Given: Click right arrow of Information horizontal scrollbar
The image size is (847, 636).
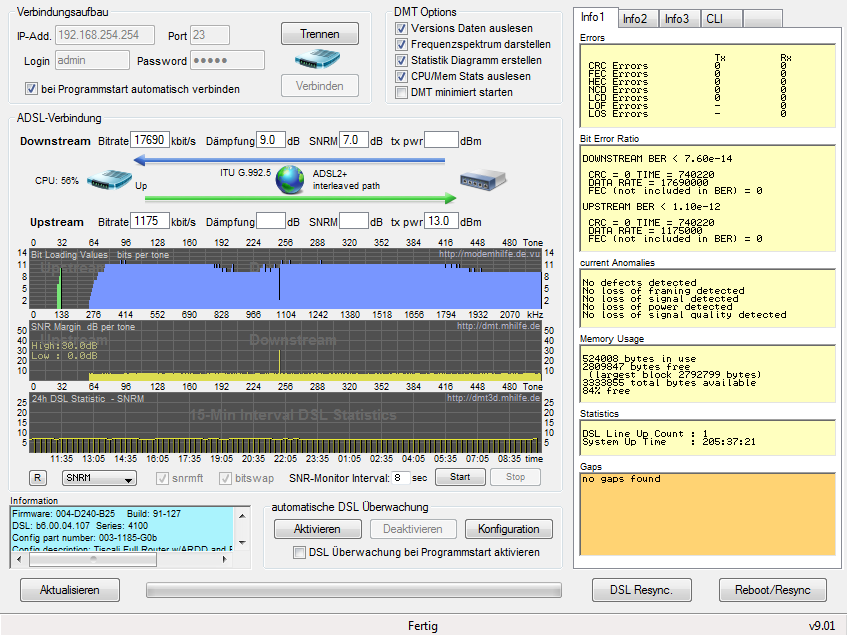Looking at the screenshot, I should 225,560.
